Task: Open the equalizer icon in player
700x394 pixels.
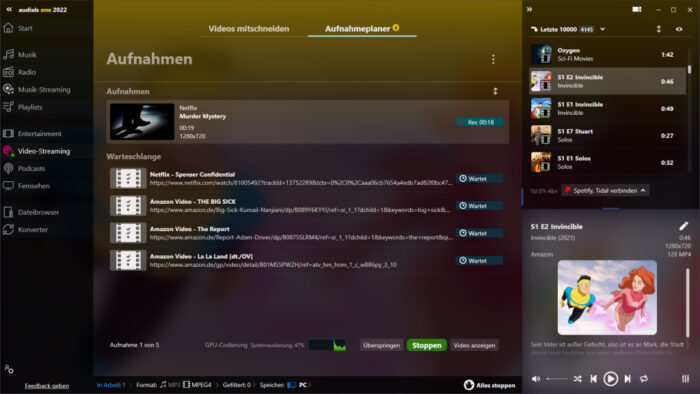Action: pos(685,378)
